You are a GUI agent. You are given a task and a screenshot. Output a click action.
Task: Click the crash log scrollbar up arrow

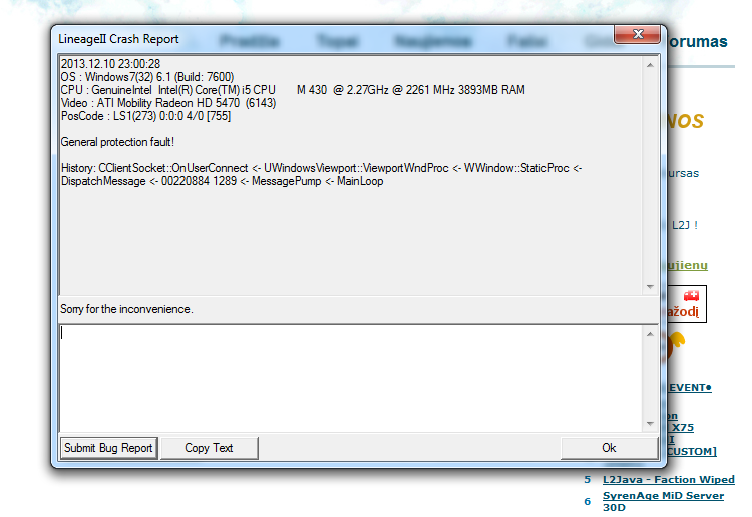point(650,65)
